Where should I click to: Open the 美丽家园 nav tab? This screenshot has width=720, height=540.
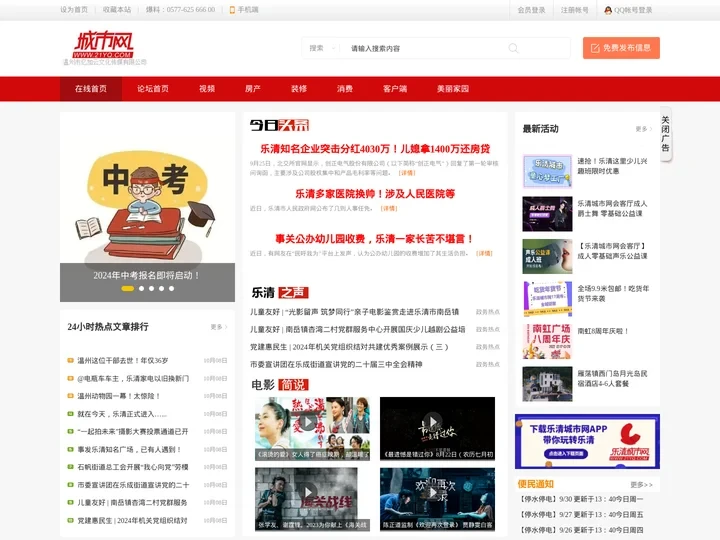[453, 89]
